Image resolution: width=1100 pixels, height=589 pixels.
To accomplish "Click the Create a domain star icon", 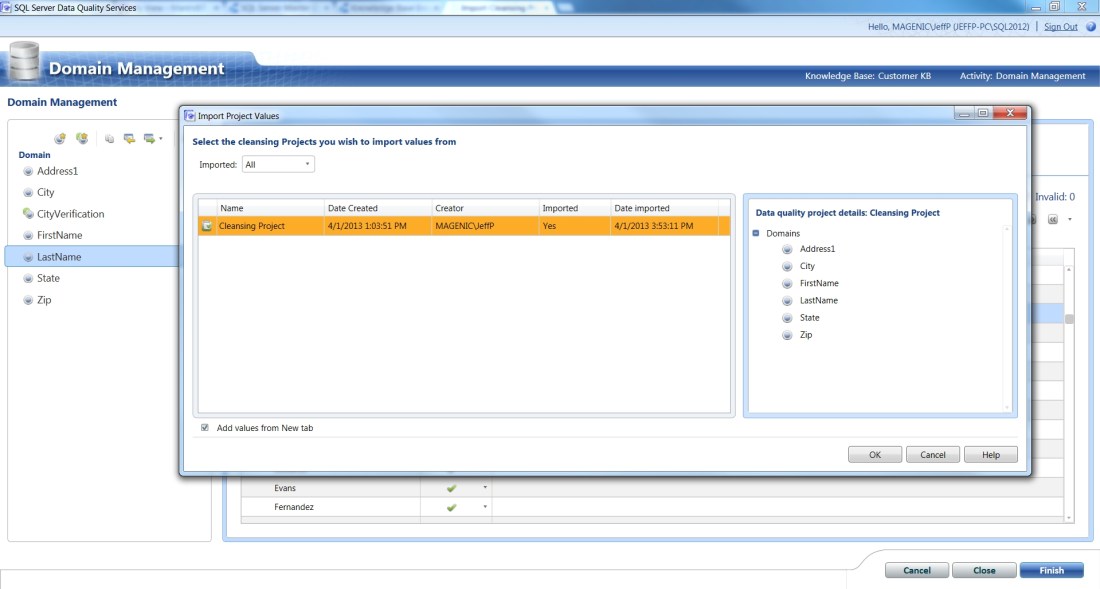I will [x=58, y=138].
